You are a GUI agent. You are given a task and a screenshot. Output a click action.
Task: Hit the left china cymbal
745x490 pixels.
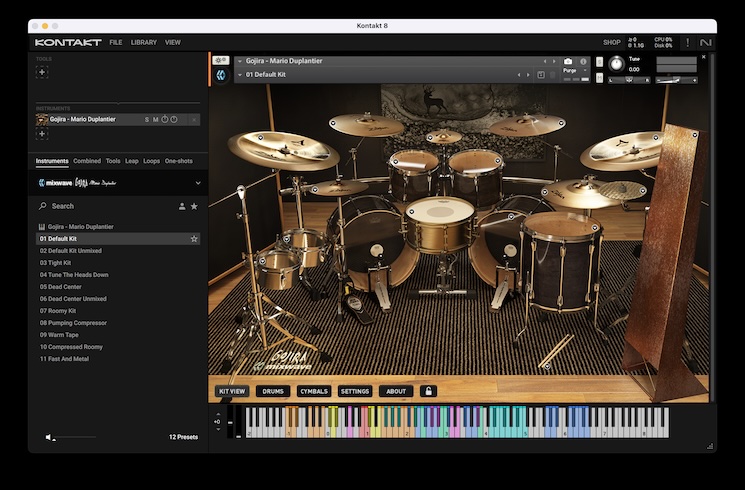pos(284,151)
